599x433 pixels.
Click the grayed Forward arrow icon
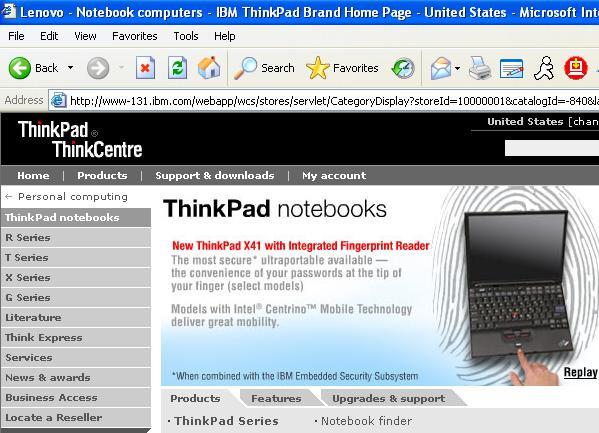click(x=98, y=68)
